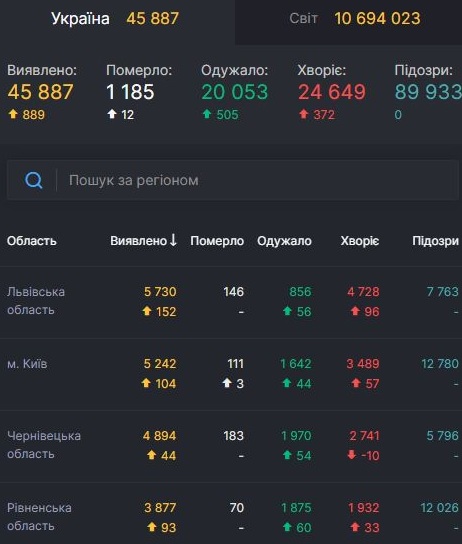Open the Львівська область row
Viewport: 462px width, 544px height.
pyautogui.click(x=231, y=302)
